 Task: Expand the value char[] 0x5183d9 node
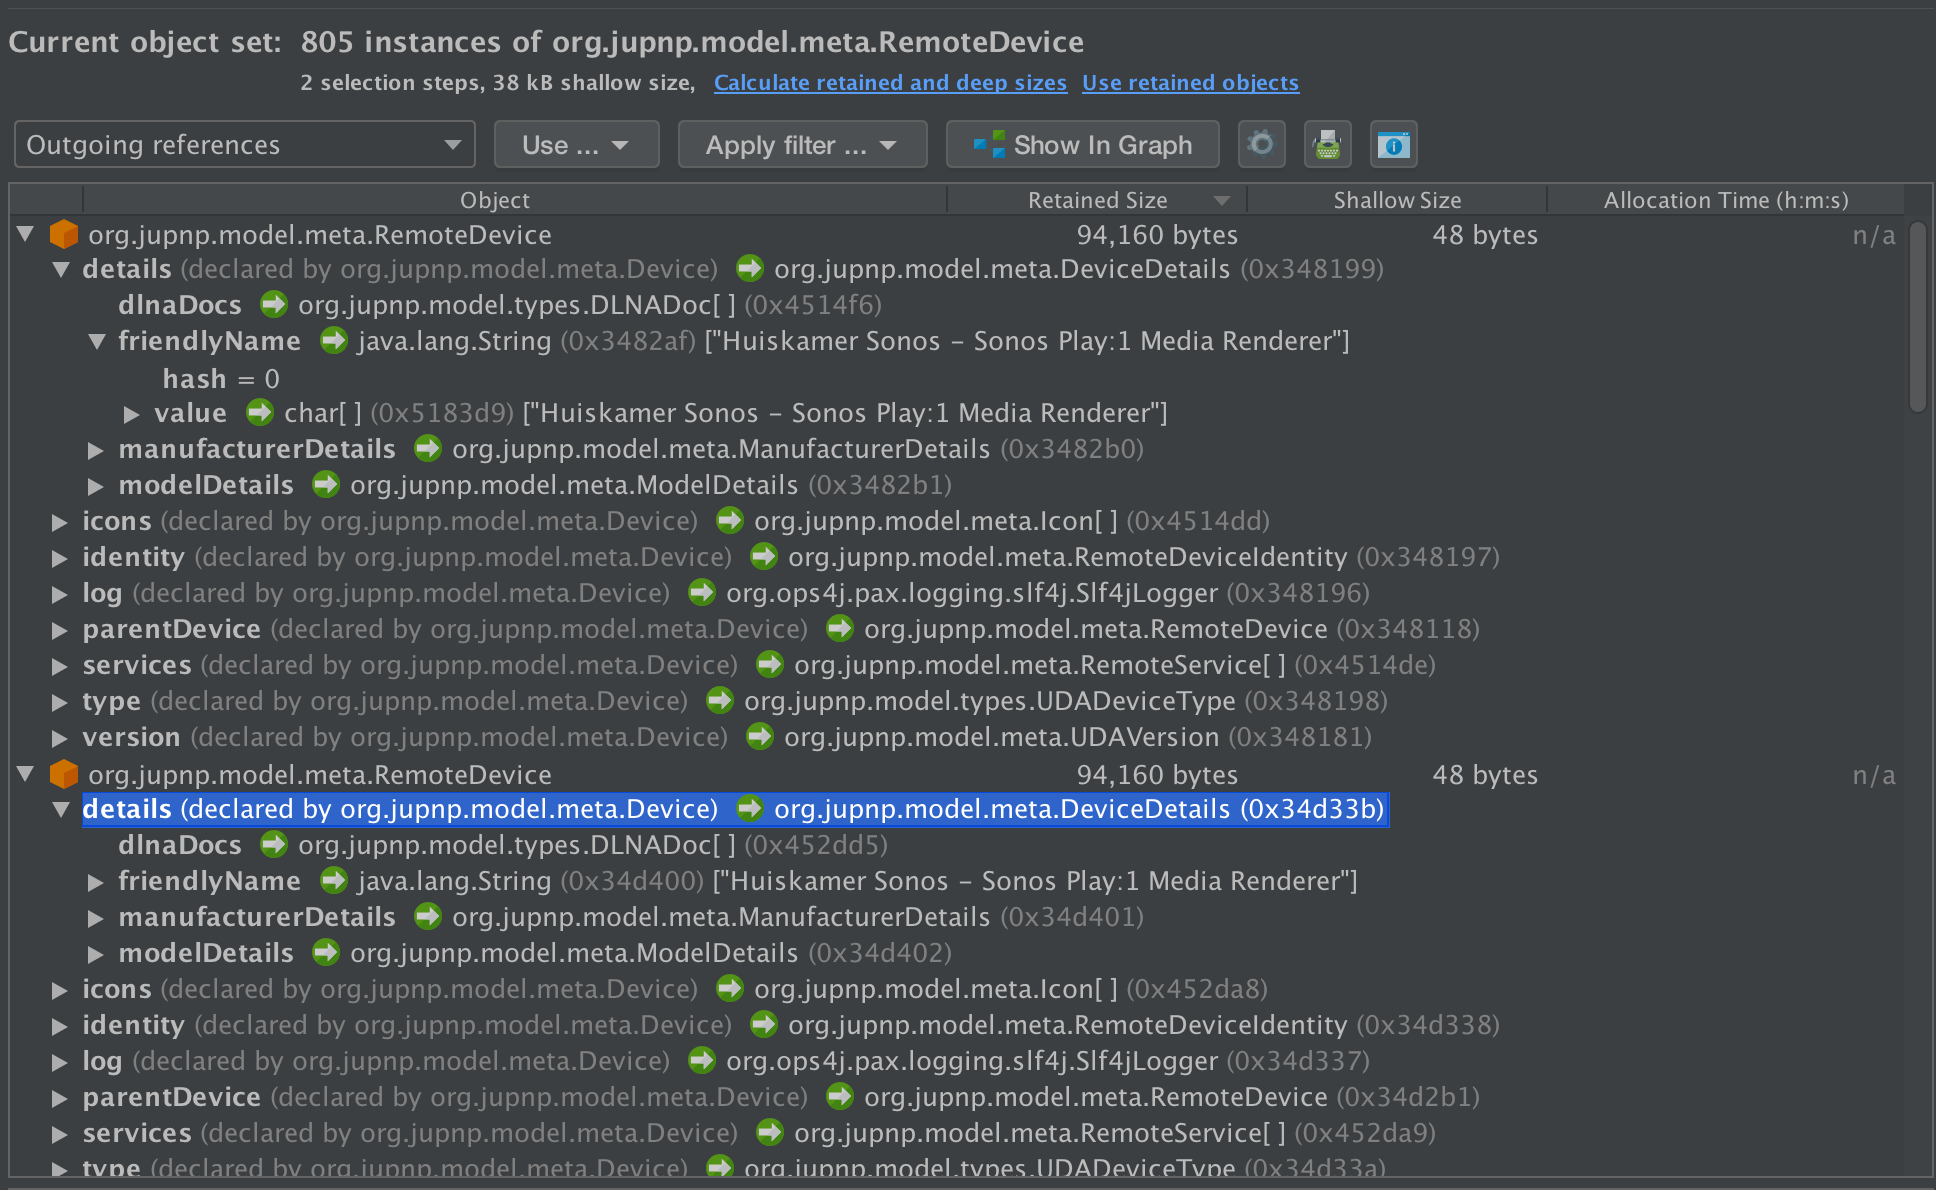pyautogui.click(x=131, y=413)
